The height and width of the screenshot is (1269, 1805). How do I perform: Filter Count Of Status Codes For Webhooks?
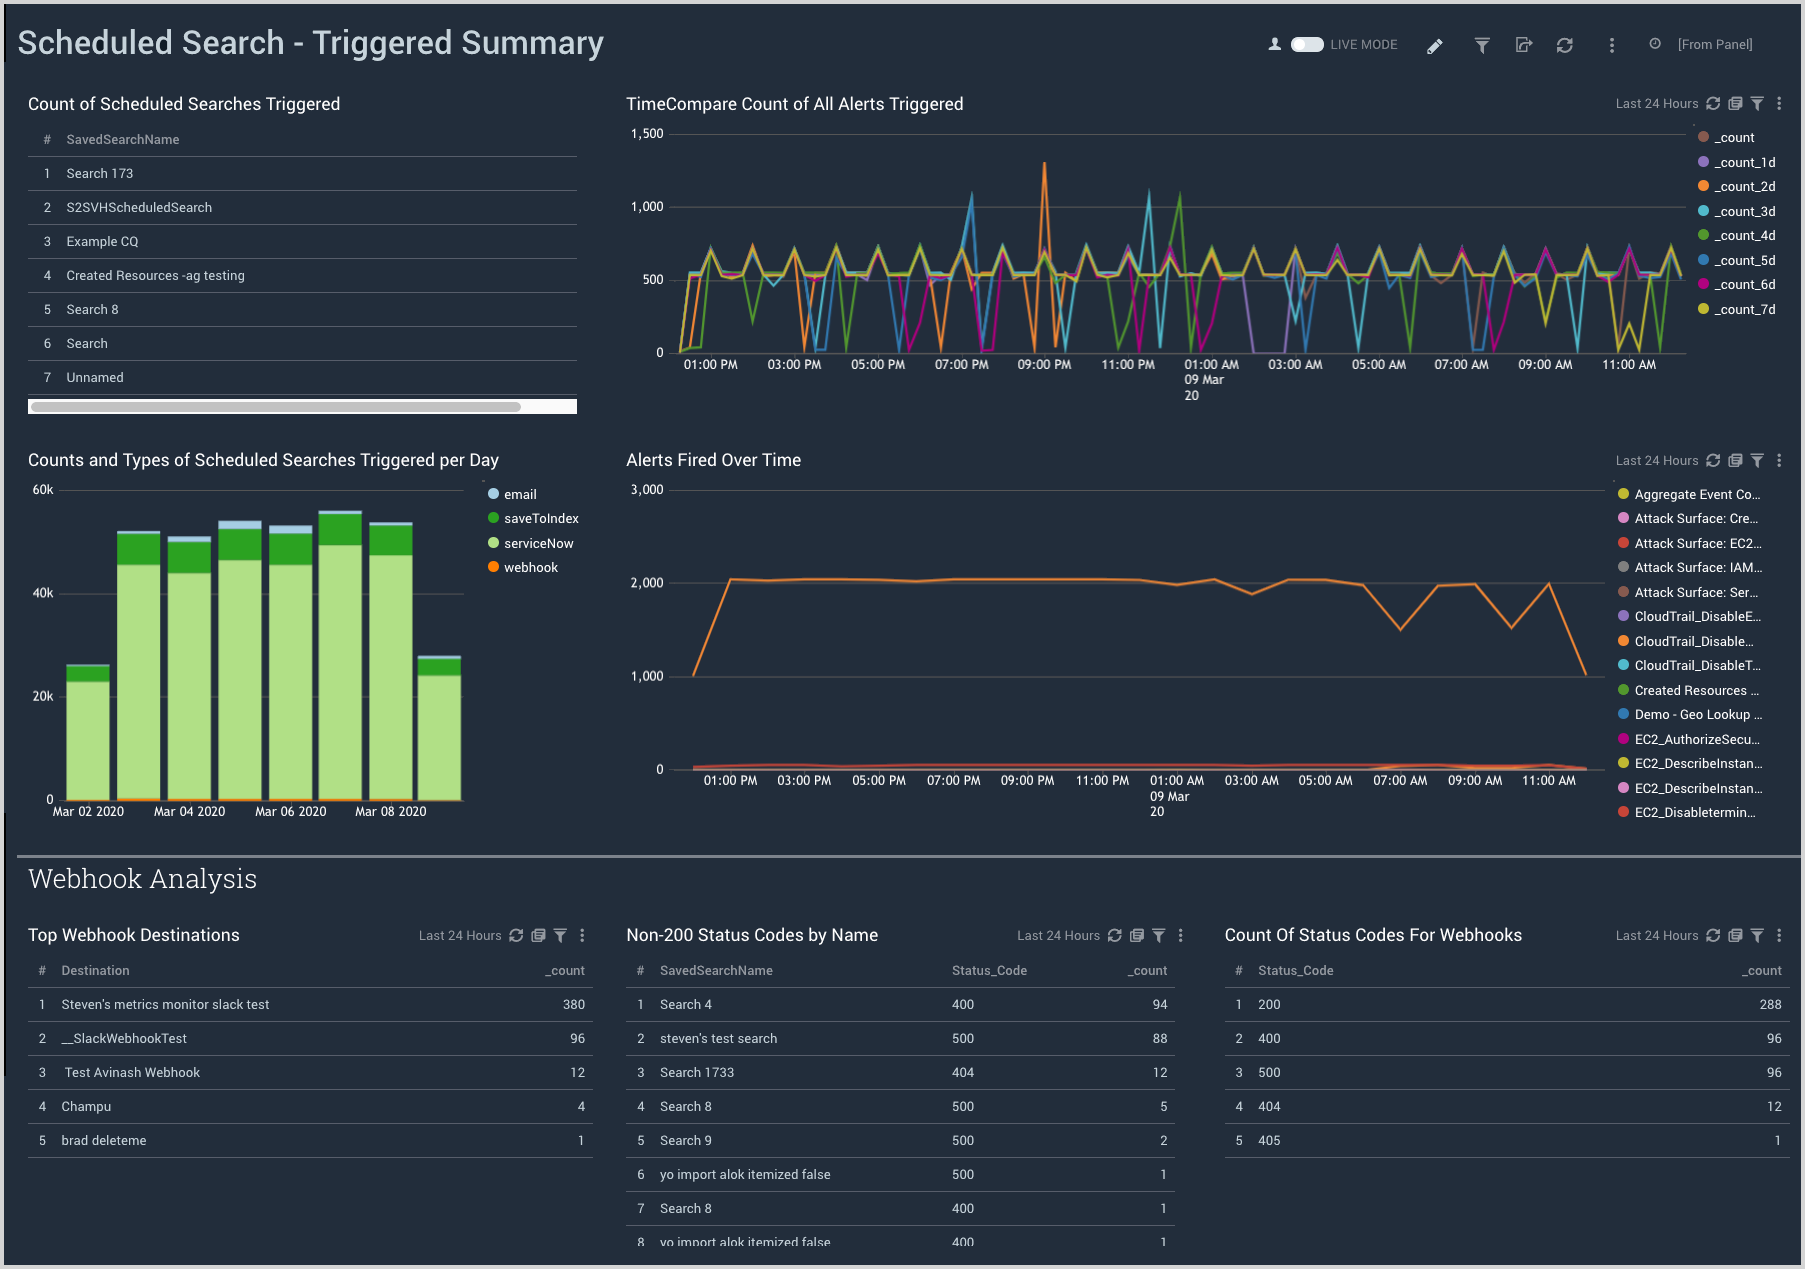1757,936
